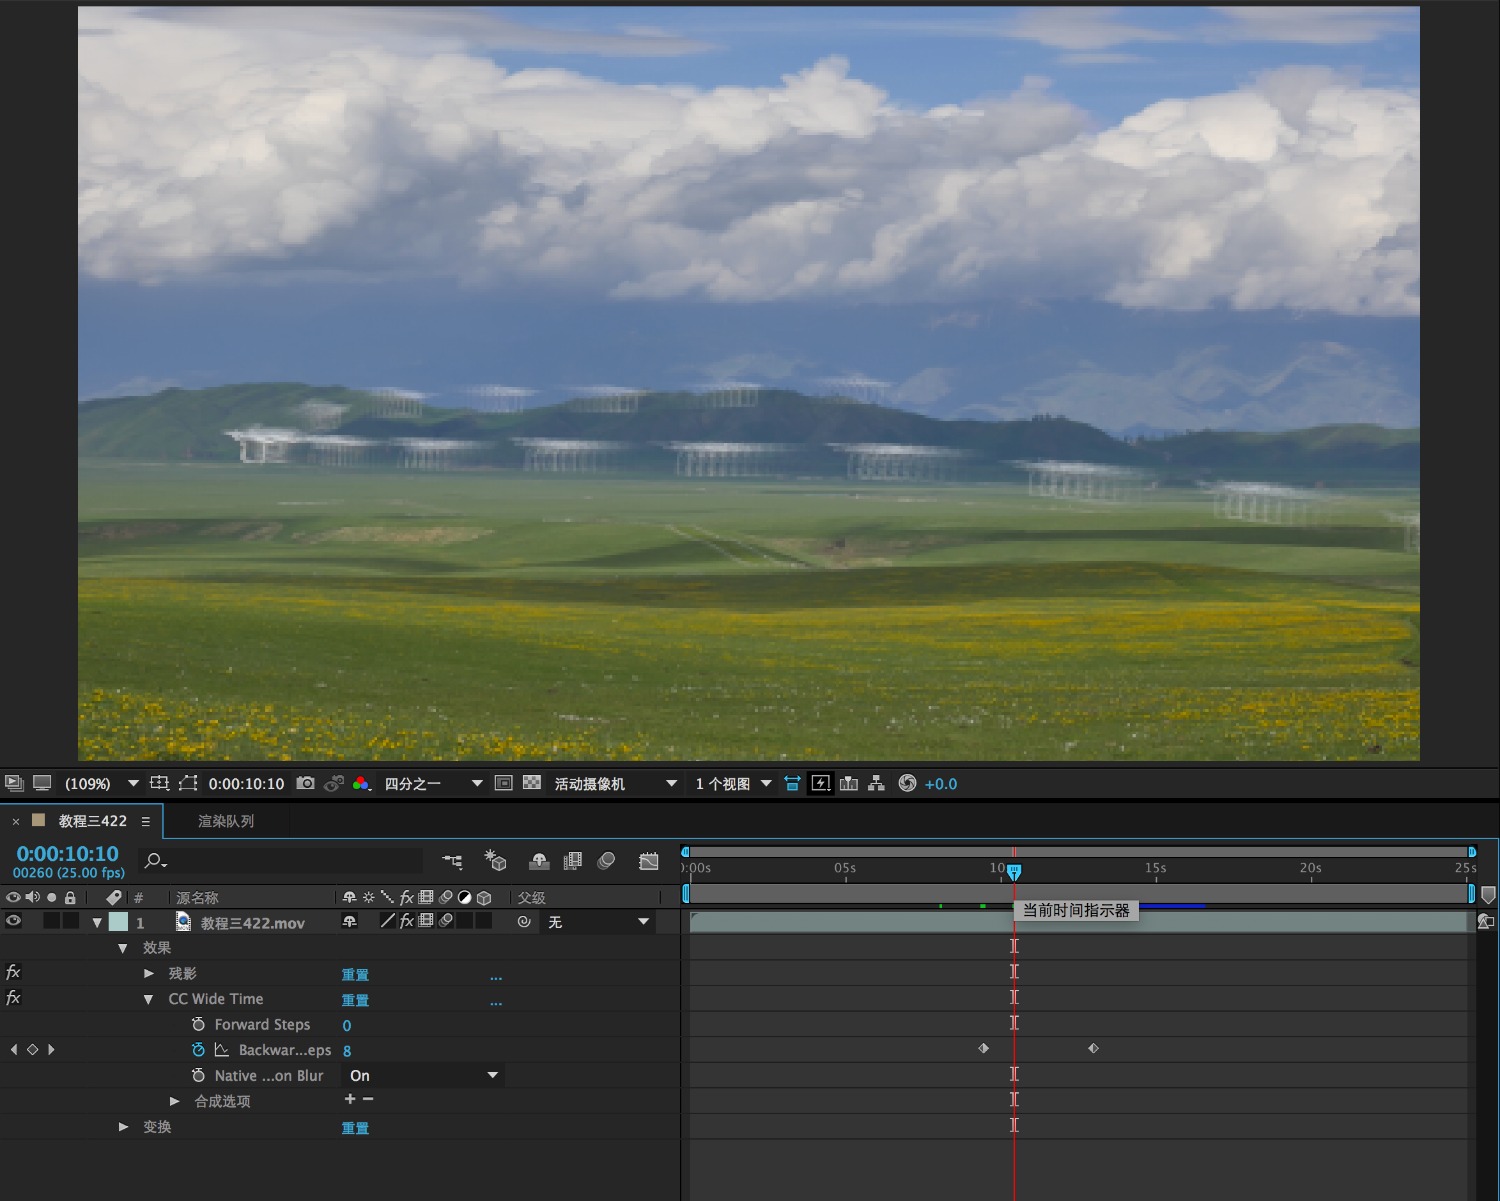Toggle the transparency grid checkerboard icon
1500x1201 pixels.
532,783
